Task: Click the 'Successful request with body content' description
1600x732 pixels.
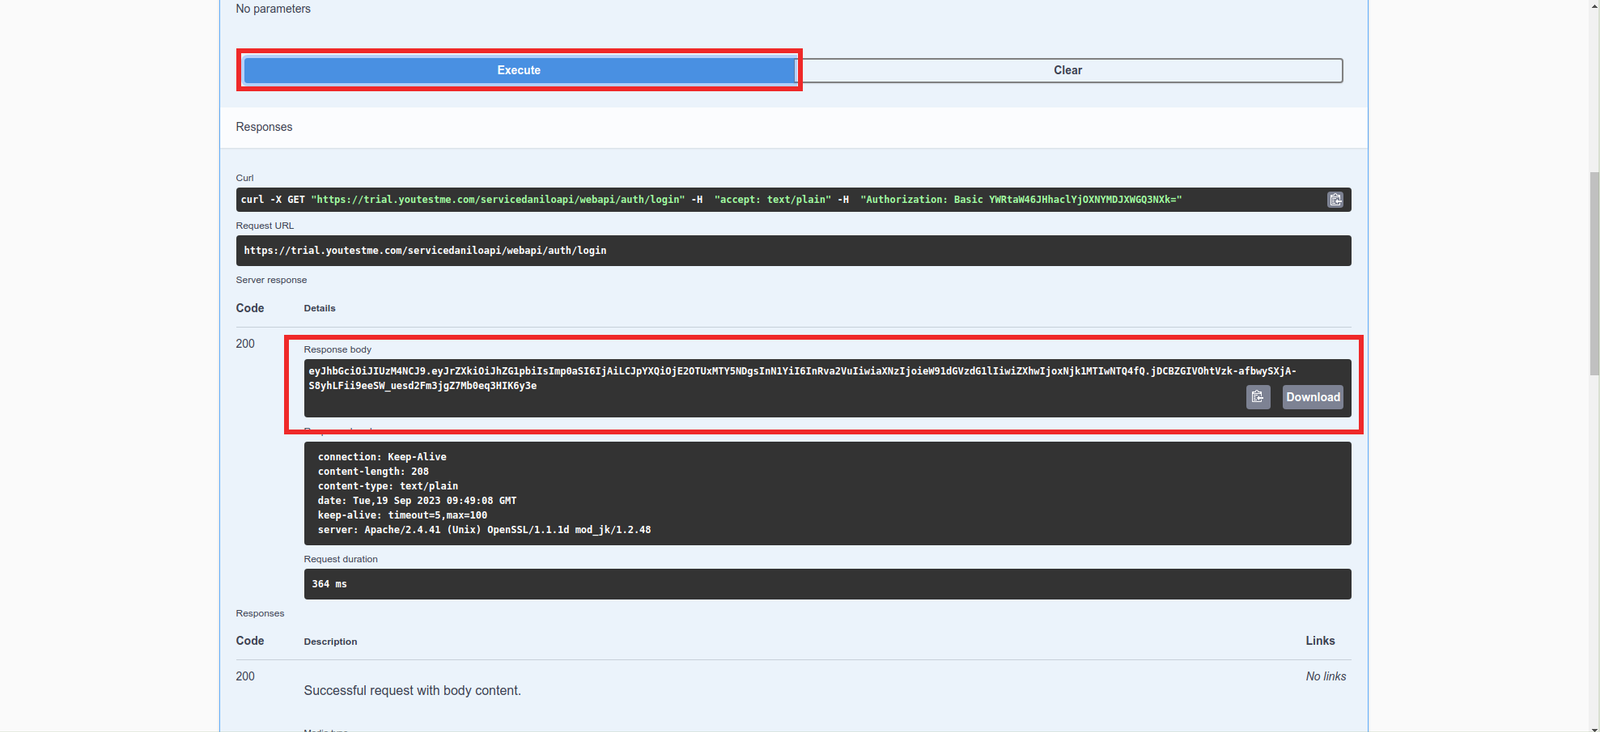Action: (x=412, y=691)
